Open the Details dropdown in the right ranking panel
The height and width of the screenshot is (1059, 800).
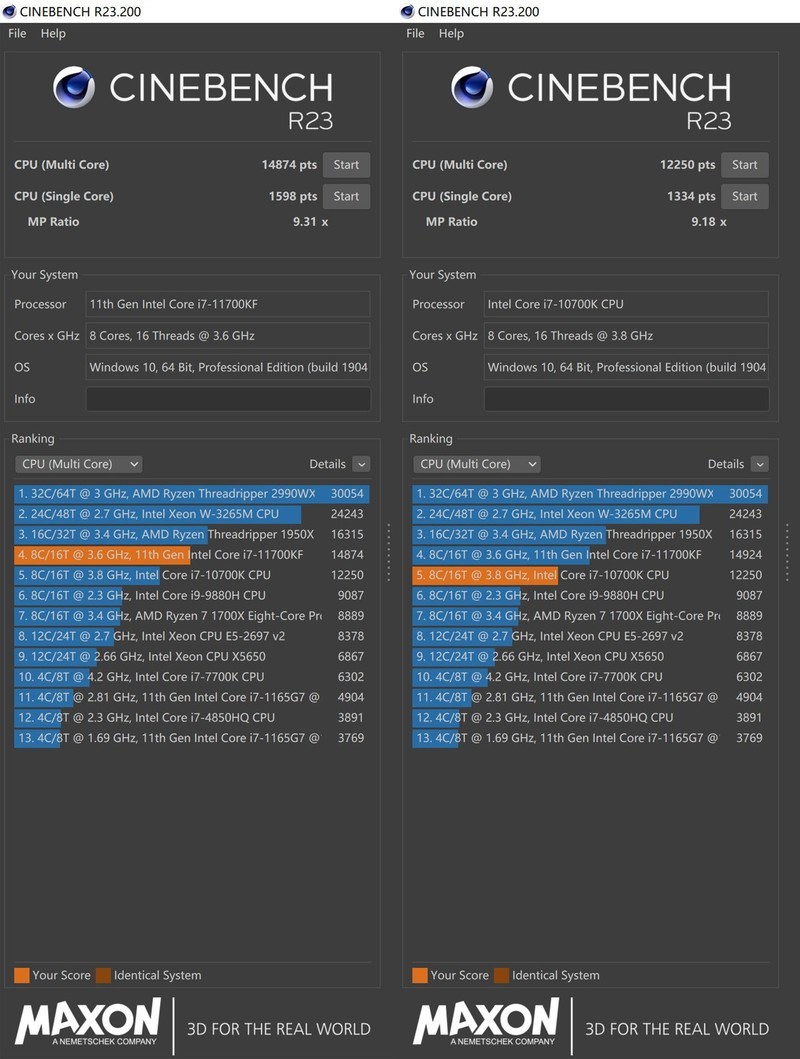click(759, 464)
